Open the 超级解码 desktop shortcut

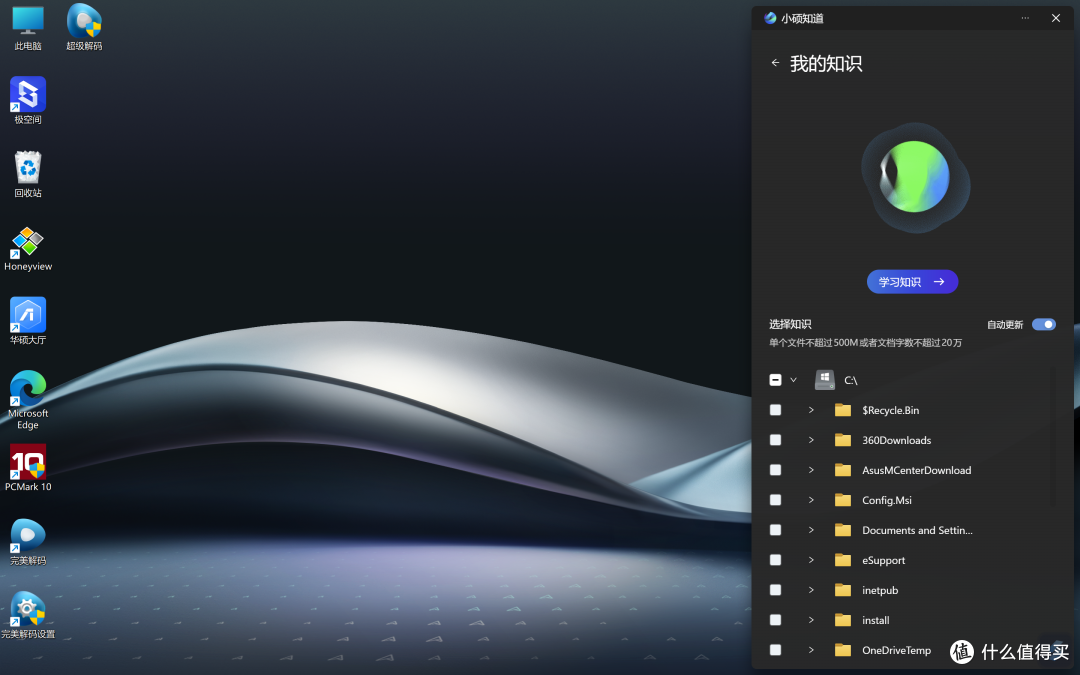click(84, 28)
